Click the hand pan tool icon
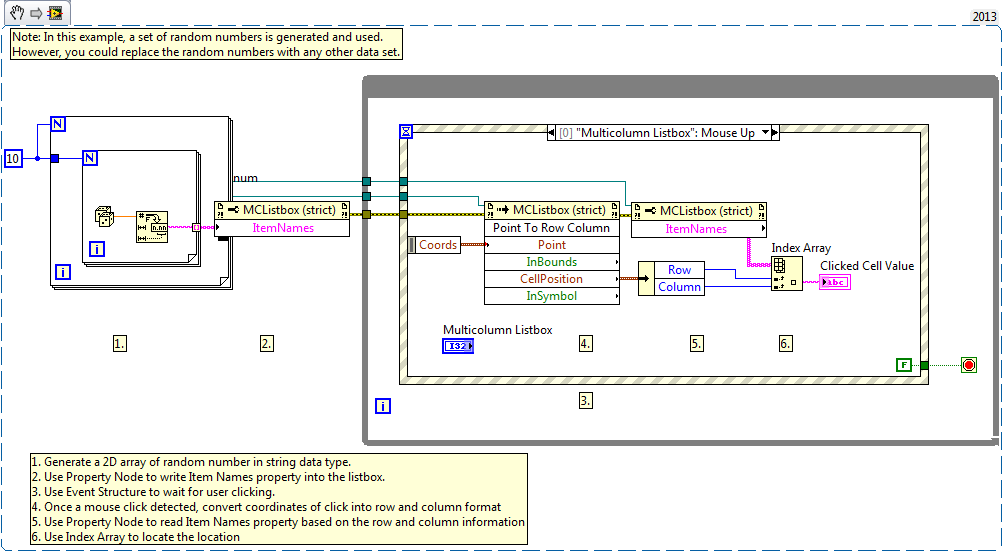Screen dimensions: 1003x552 pos(17,12)
